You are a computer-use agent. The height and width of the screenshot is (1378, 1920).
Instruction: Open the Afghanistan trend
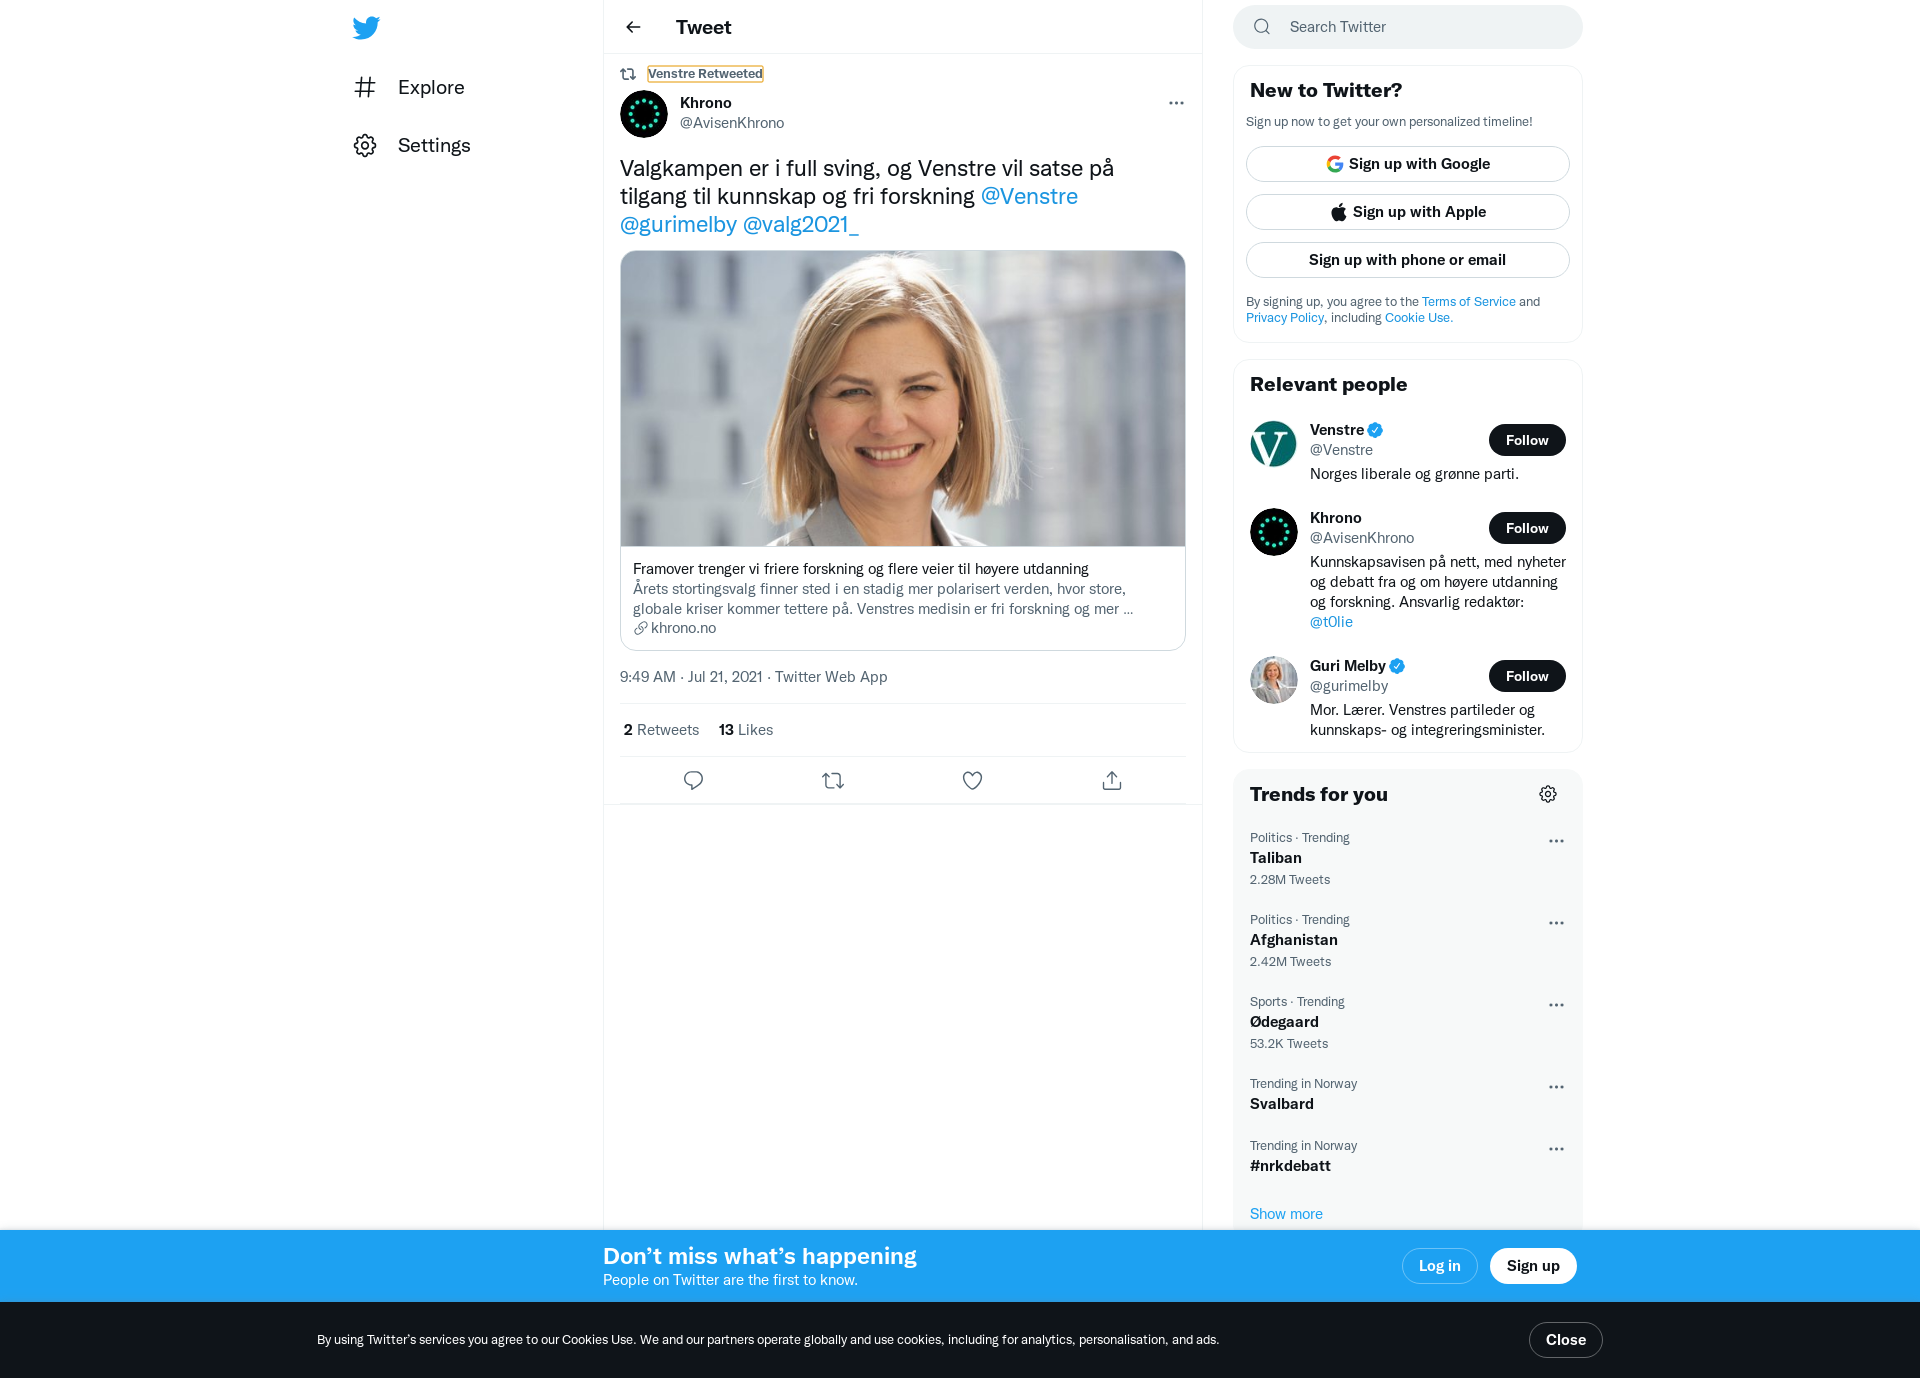[1408, 941]
